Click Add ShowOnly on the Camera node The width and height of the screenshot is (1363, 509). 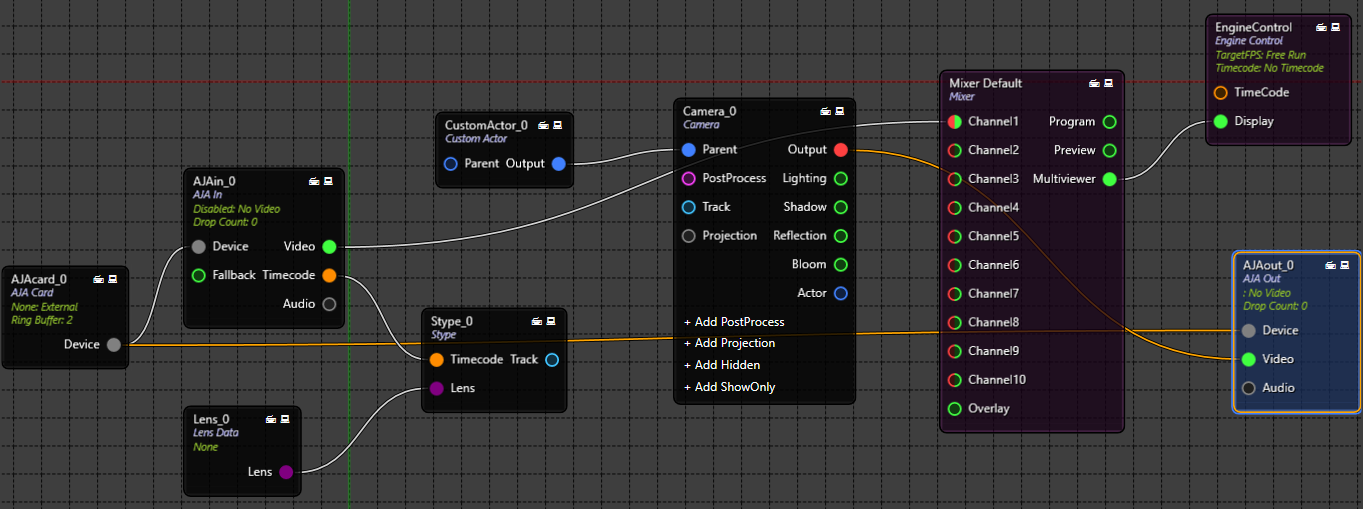[729, 387]
